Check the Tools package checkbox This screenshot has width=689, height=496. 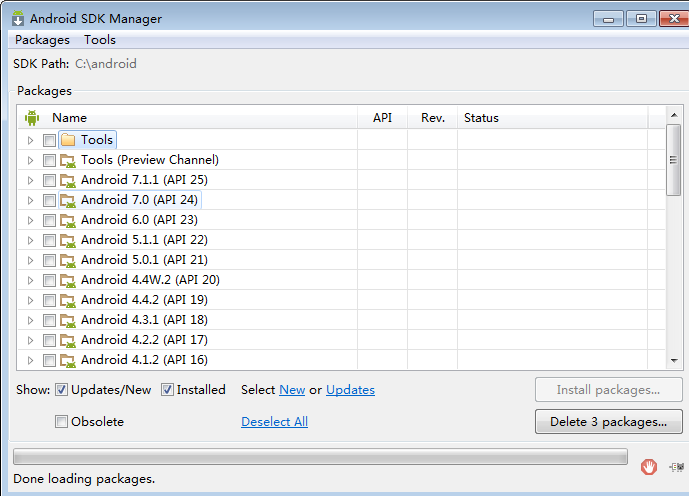click(x=49, y=140)
